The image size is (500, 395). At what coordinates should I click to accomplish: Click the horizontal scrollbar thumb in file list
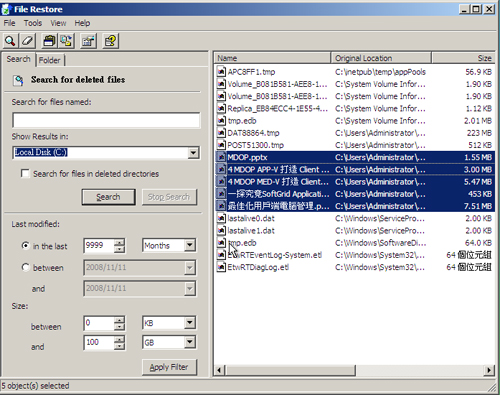click(291, 370)
